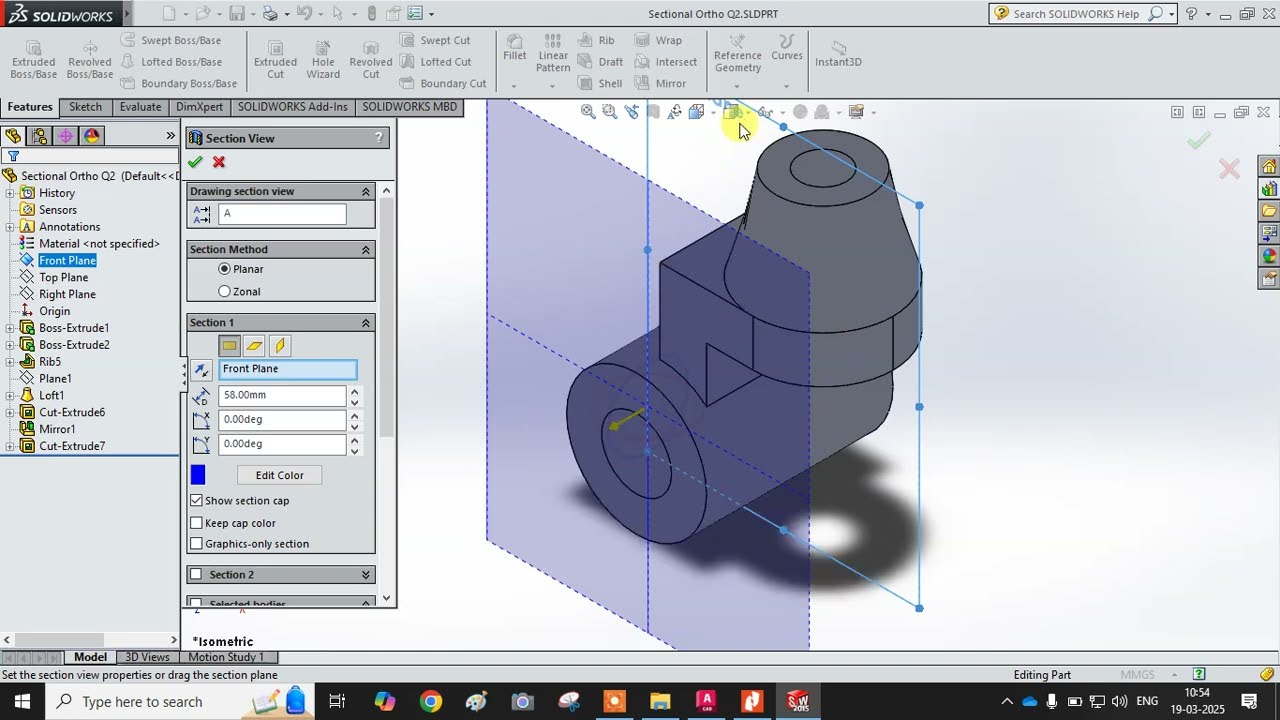Expand the Section 2 group chevron
Image resolution: width=1280 pixels, height=720 pixels.
tap(366, 575)
